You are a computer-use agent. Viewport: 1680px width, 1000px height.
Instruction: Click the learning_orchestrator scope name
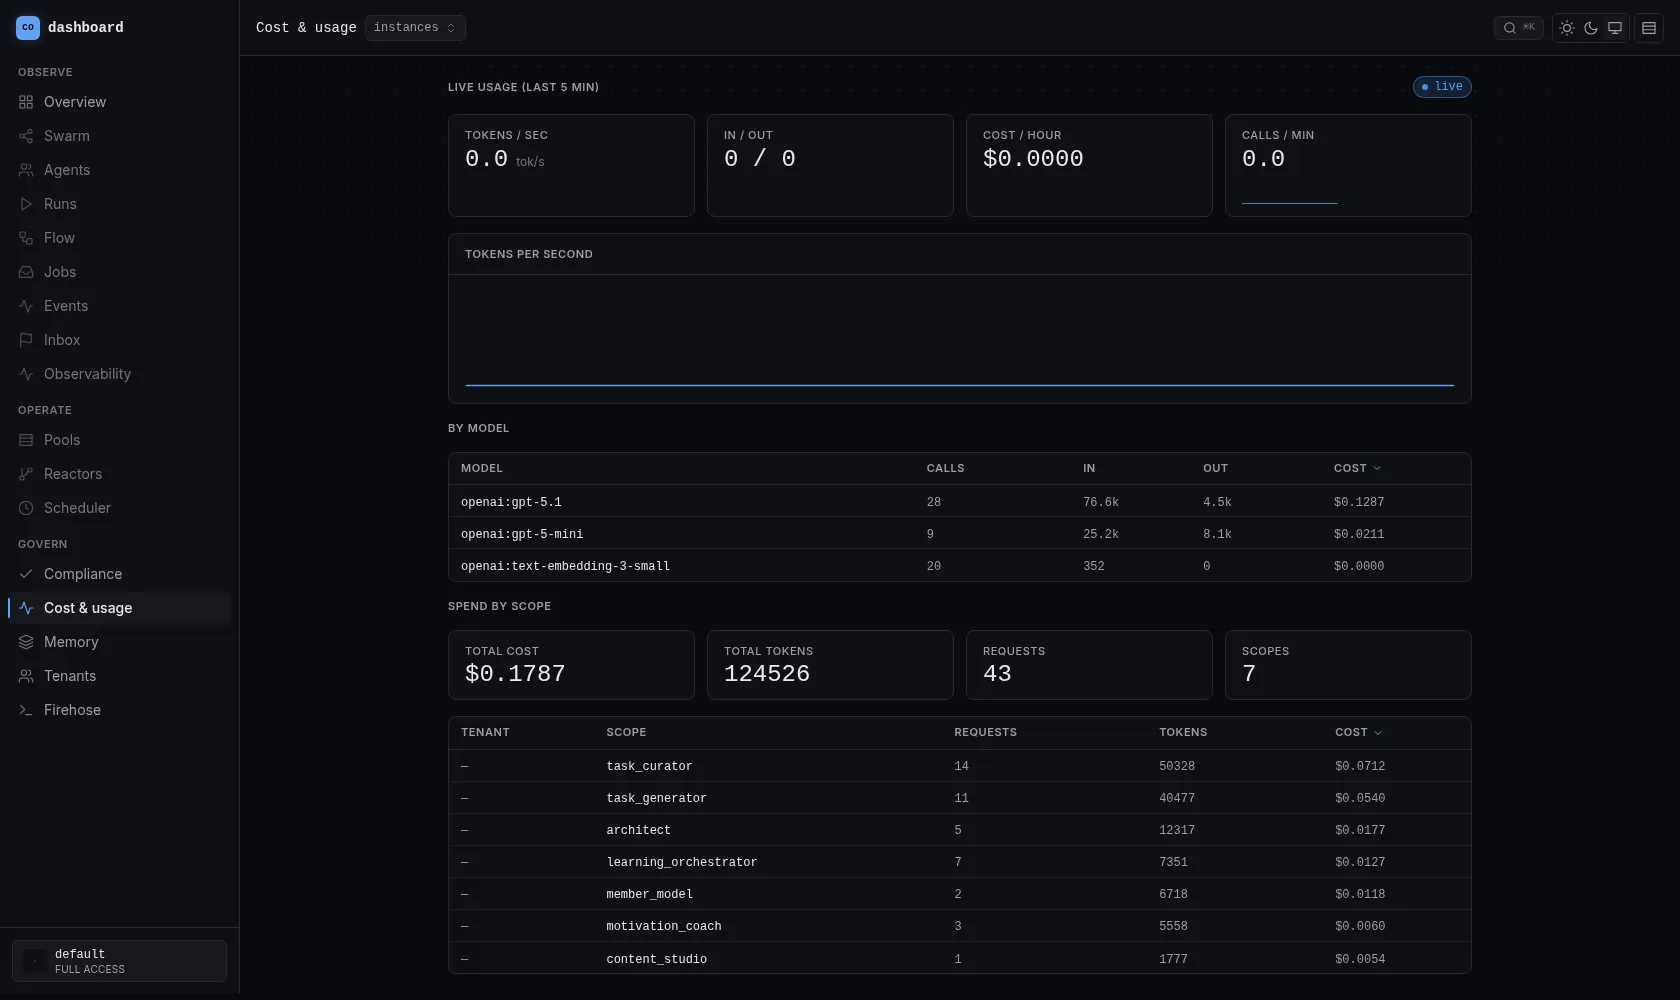point(681,862)
